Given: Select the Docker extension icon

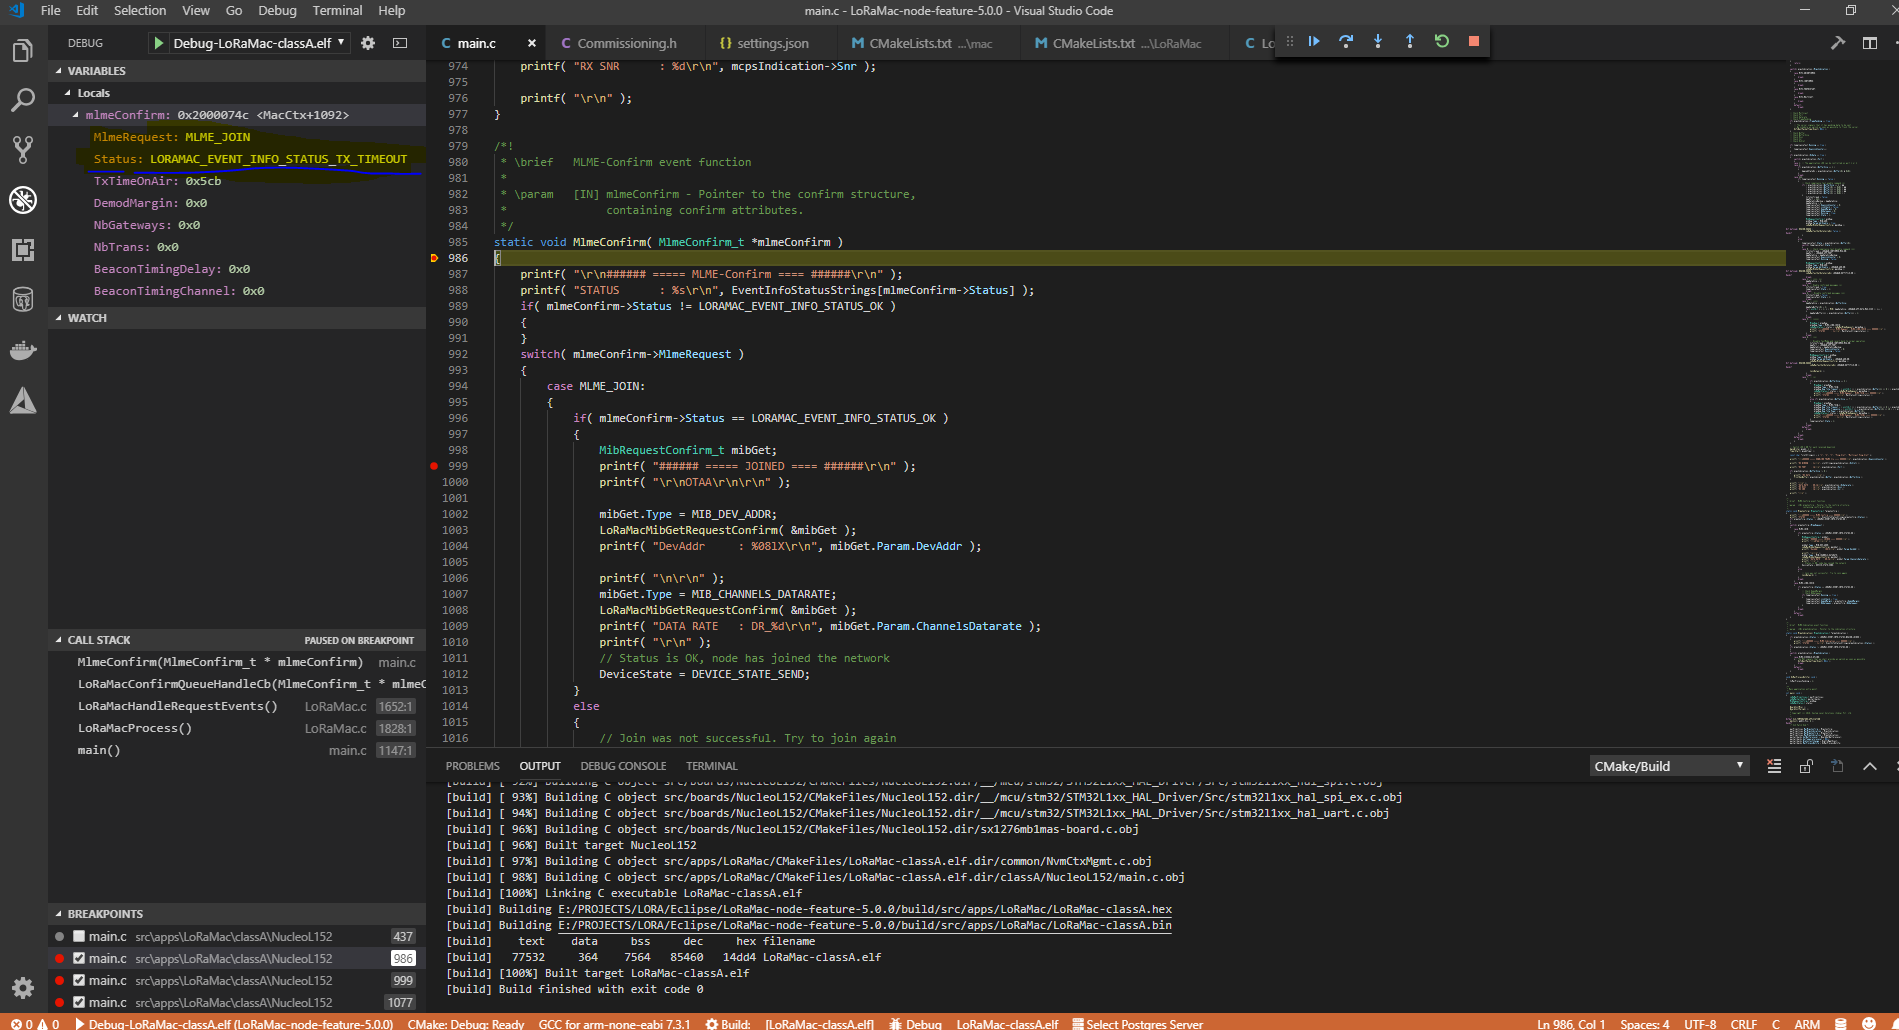Looking at the screenshot, I should click(23, 349).
